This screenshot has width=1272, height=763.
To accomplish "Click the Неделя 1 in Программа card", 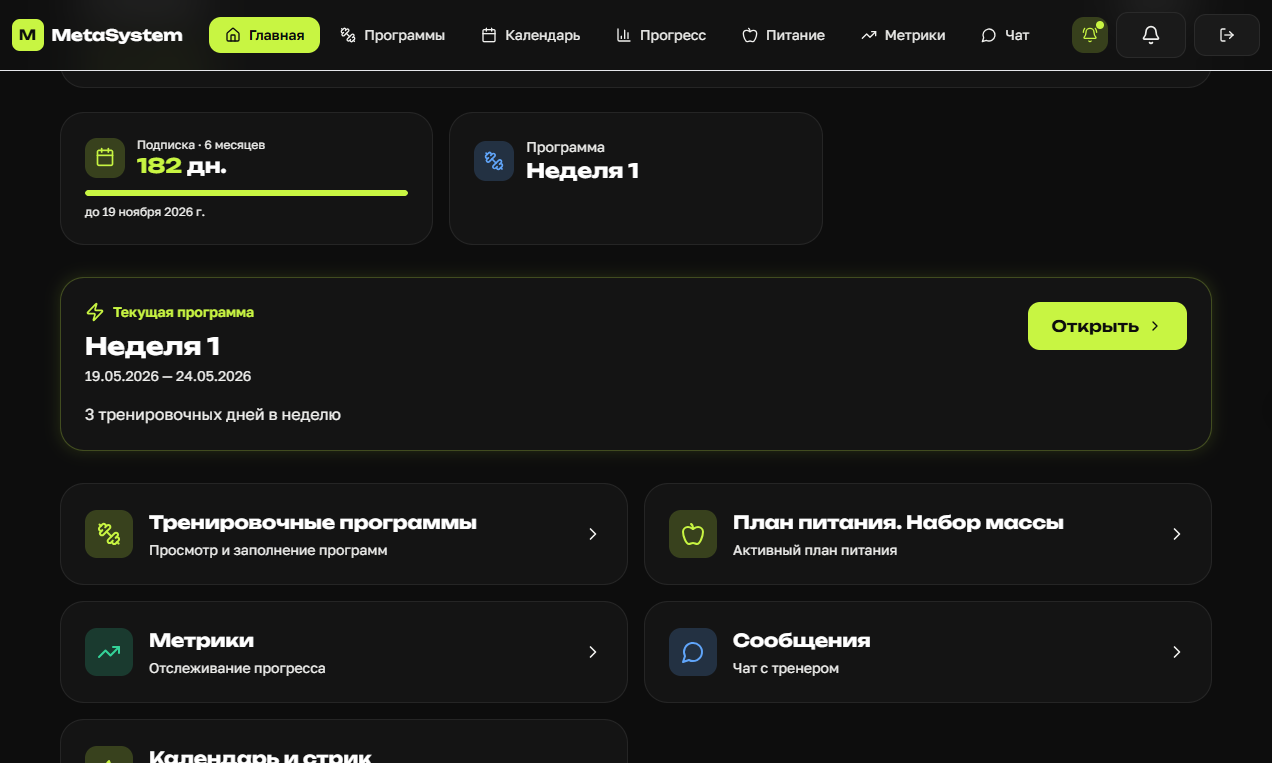I will (582, 171).
